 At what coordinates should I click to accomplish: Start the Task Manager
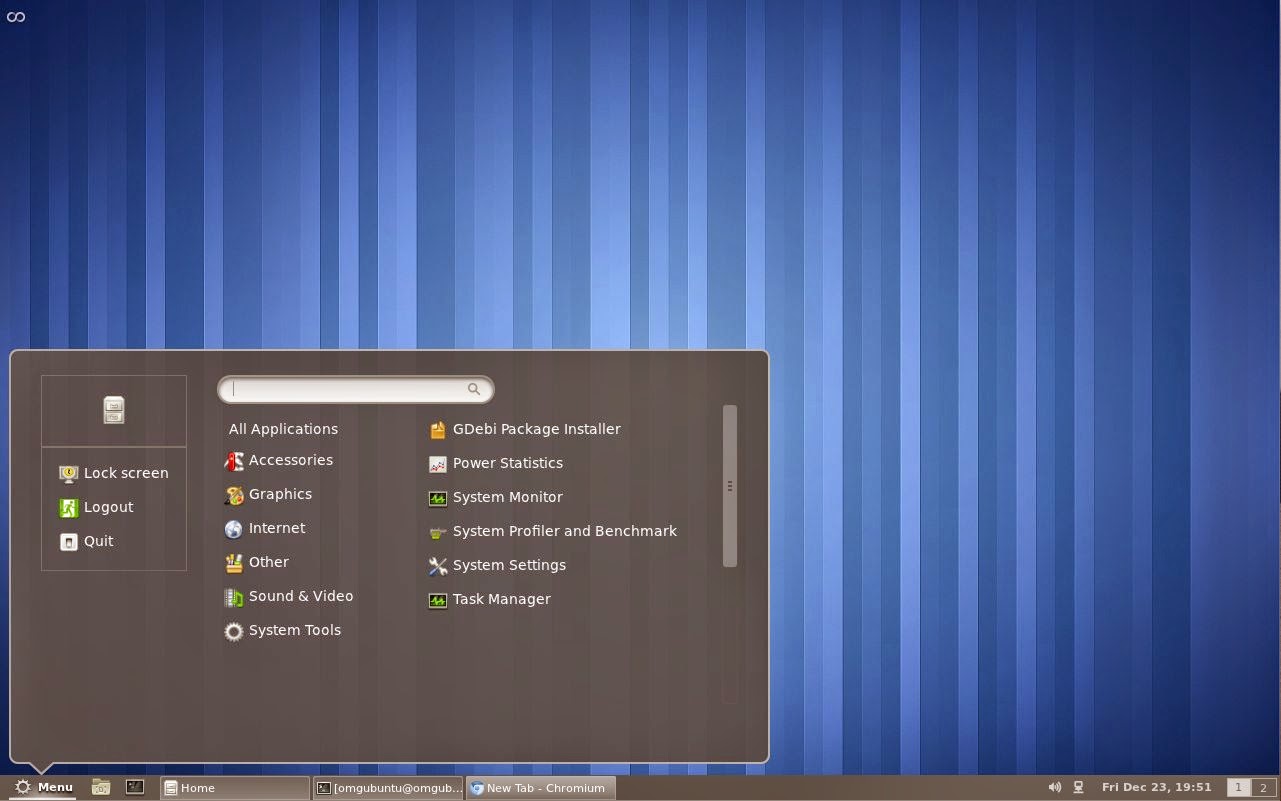pos(501,599)
